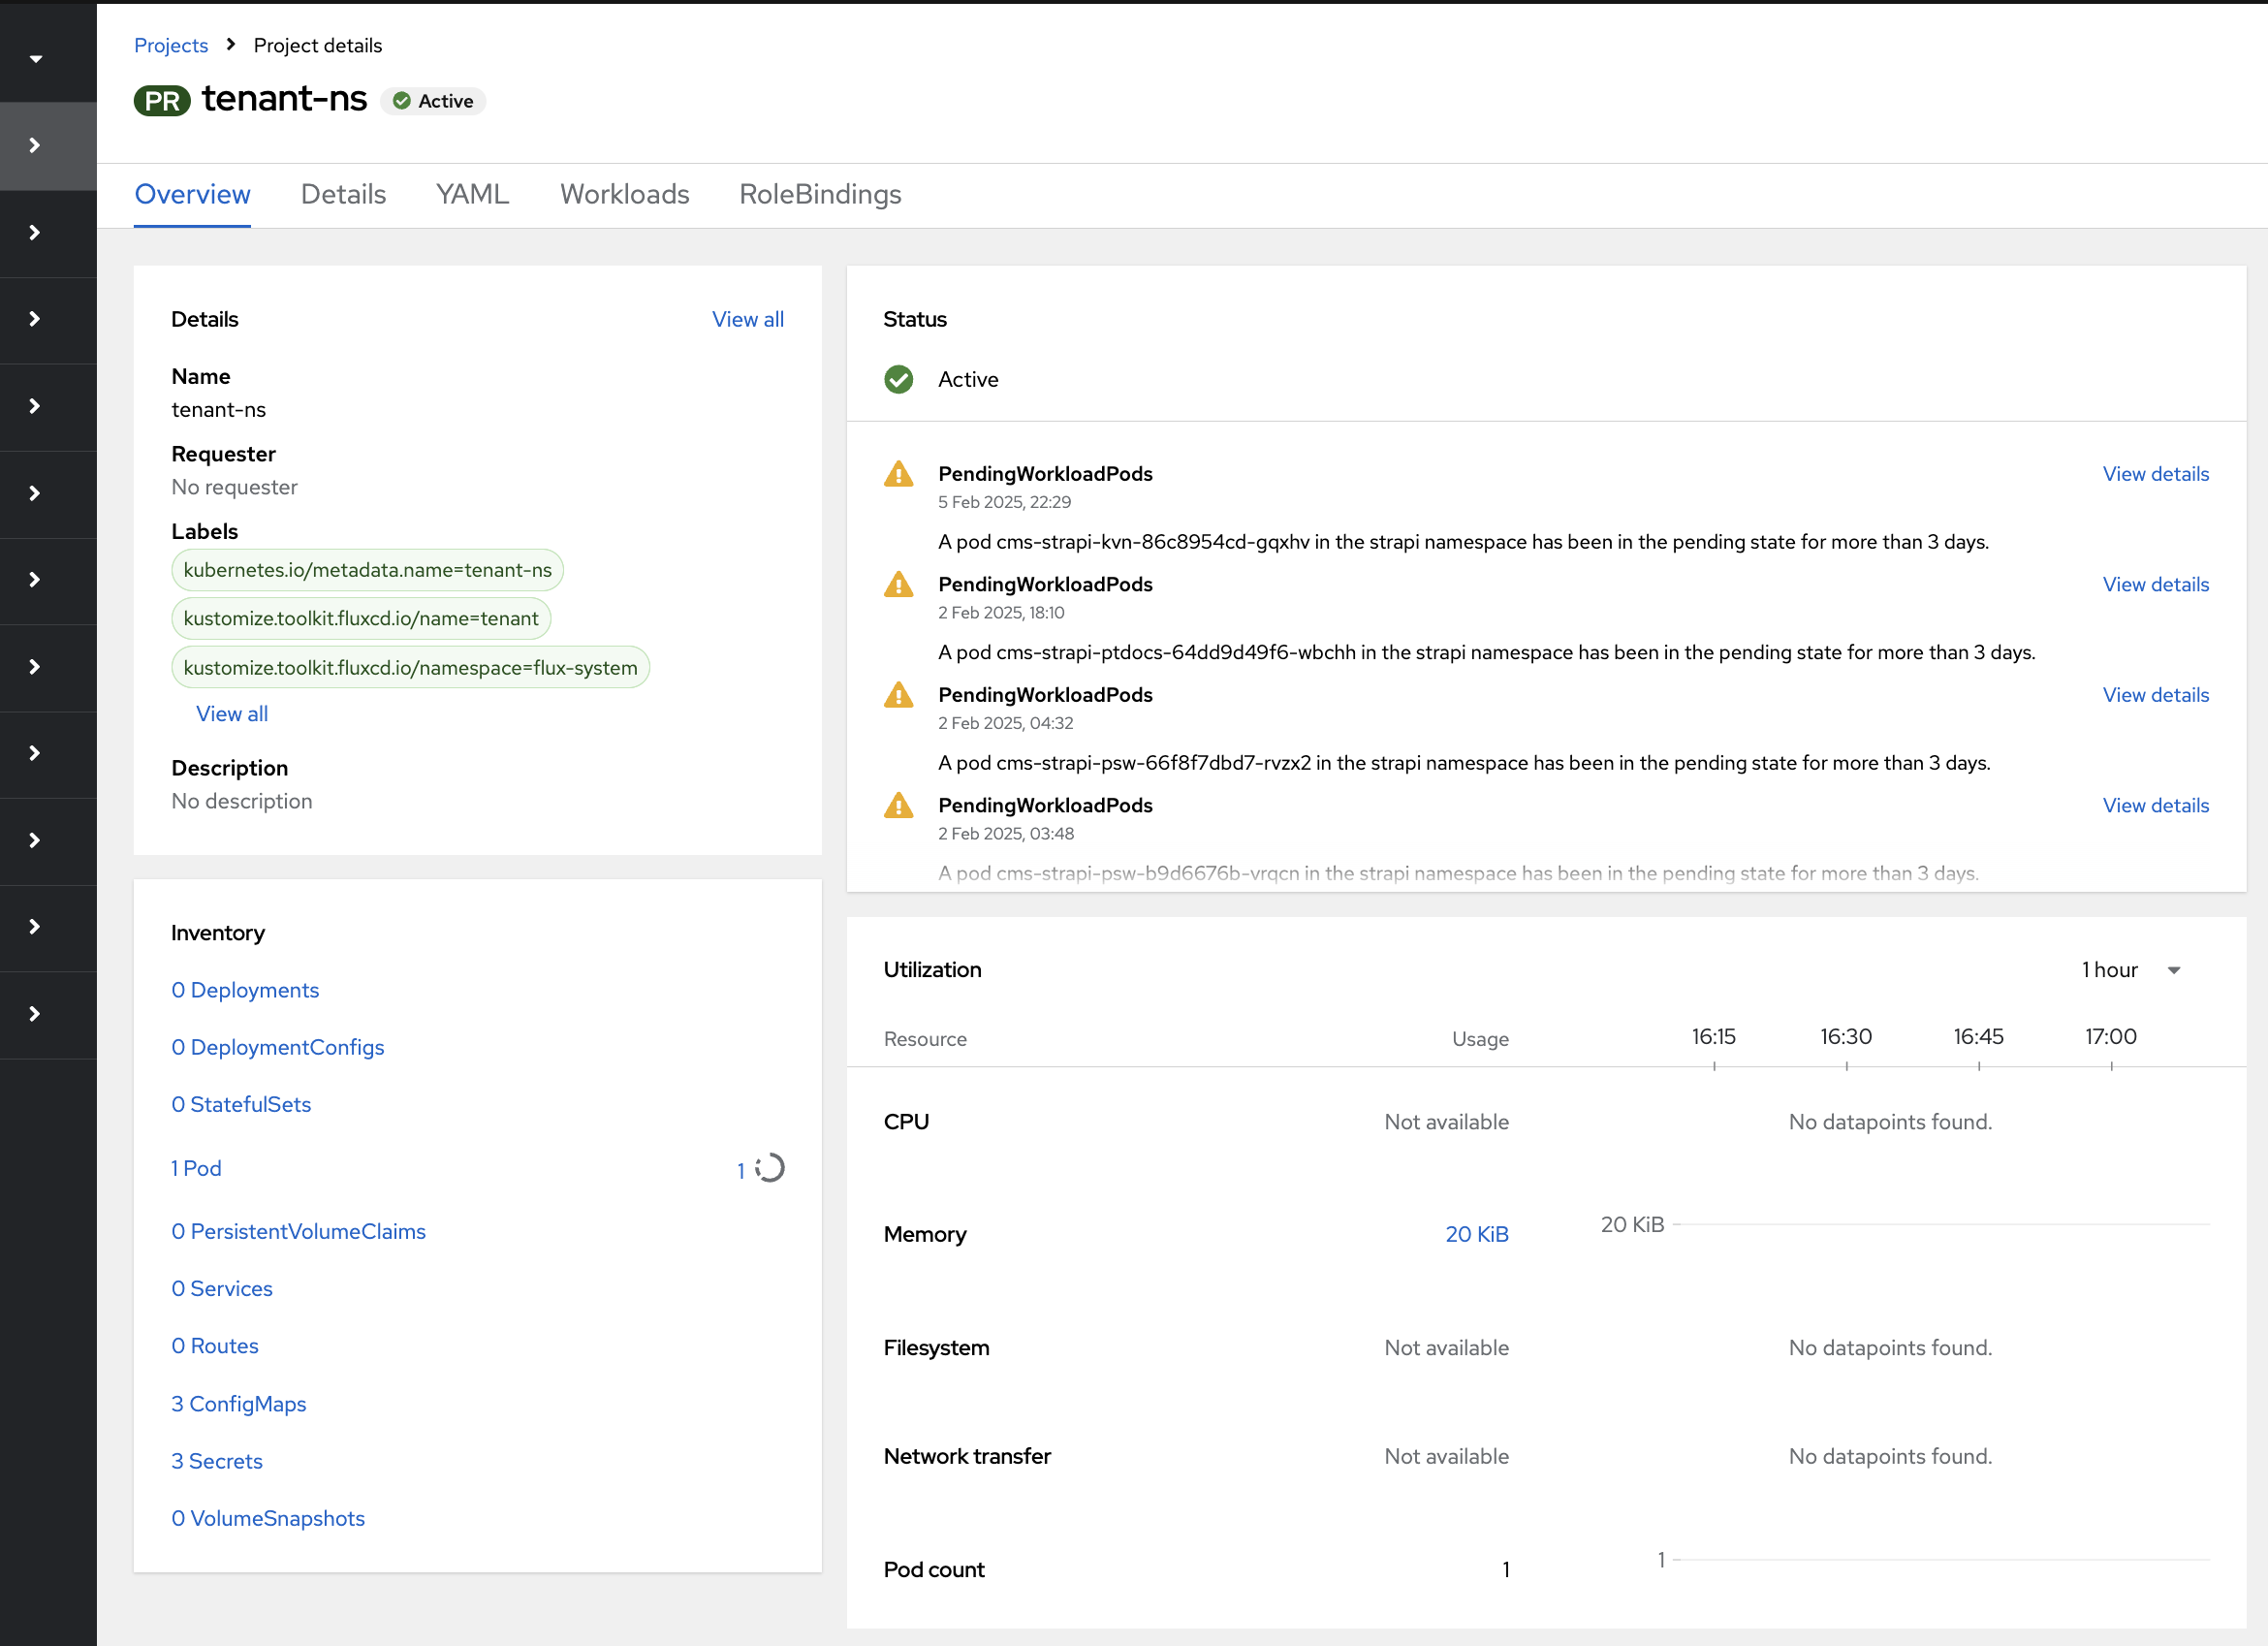
Task: Collapse the sidebar section using the top caret
Action: pos(36,57)
